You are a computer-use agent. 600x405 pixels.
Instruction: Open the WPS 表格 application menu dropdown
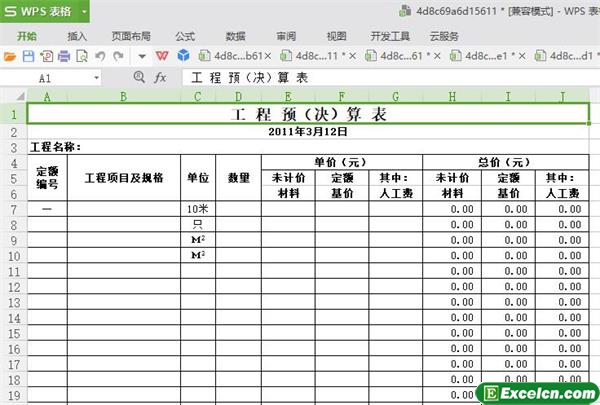(x=84, y=11)
